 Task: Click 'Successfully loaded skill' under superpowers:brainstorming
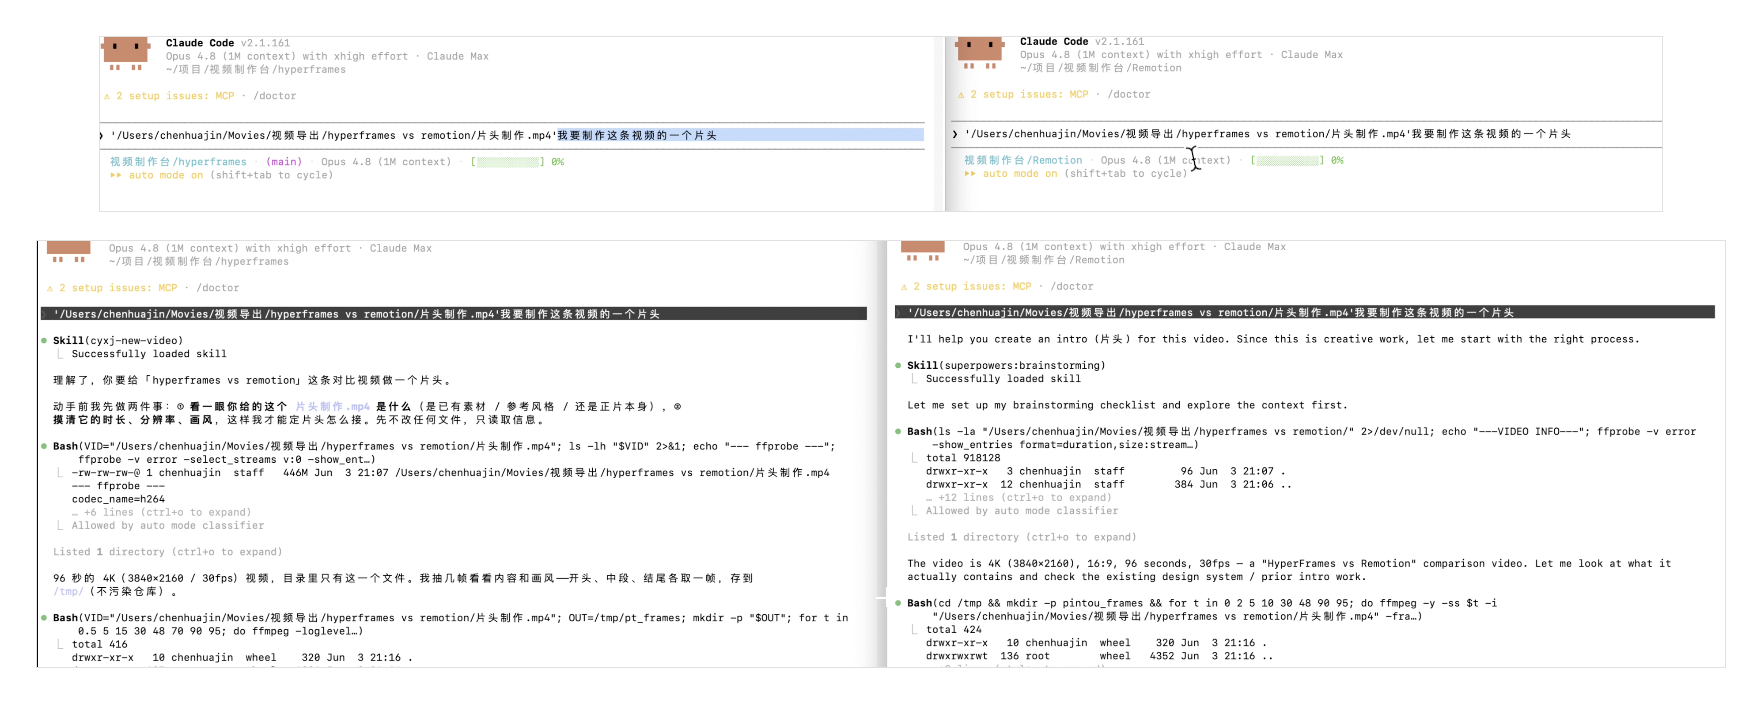pyautogui.click(x=1003, y=379)
